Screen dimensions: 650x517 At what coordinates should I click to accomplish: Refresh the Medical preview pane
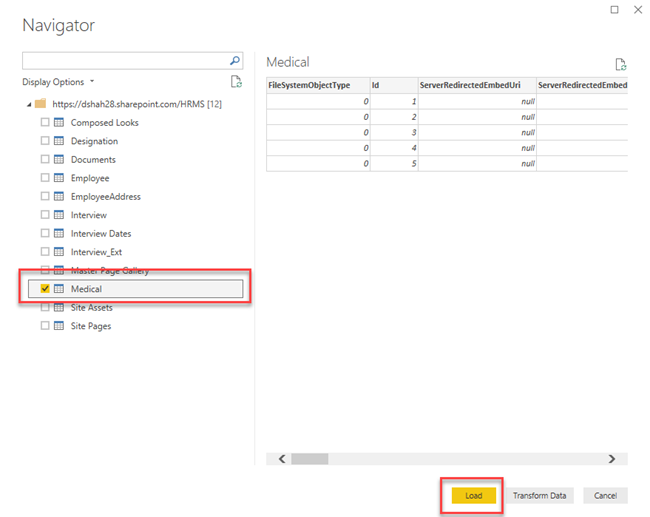coord(621,64)
